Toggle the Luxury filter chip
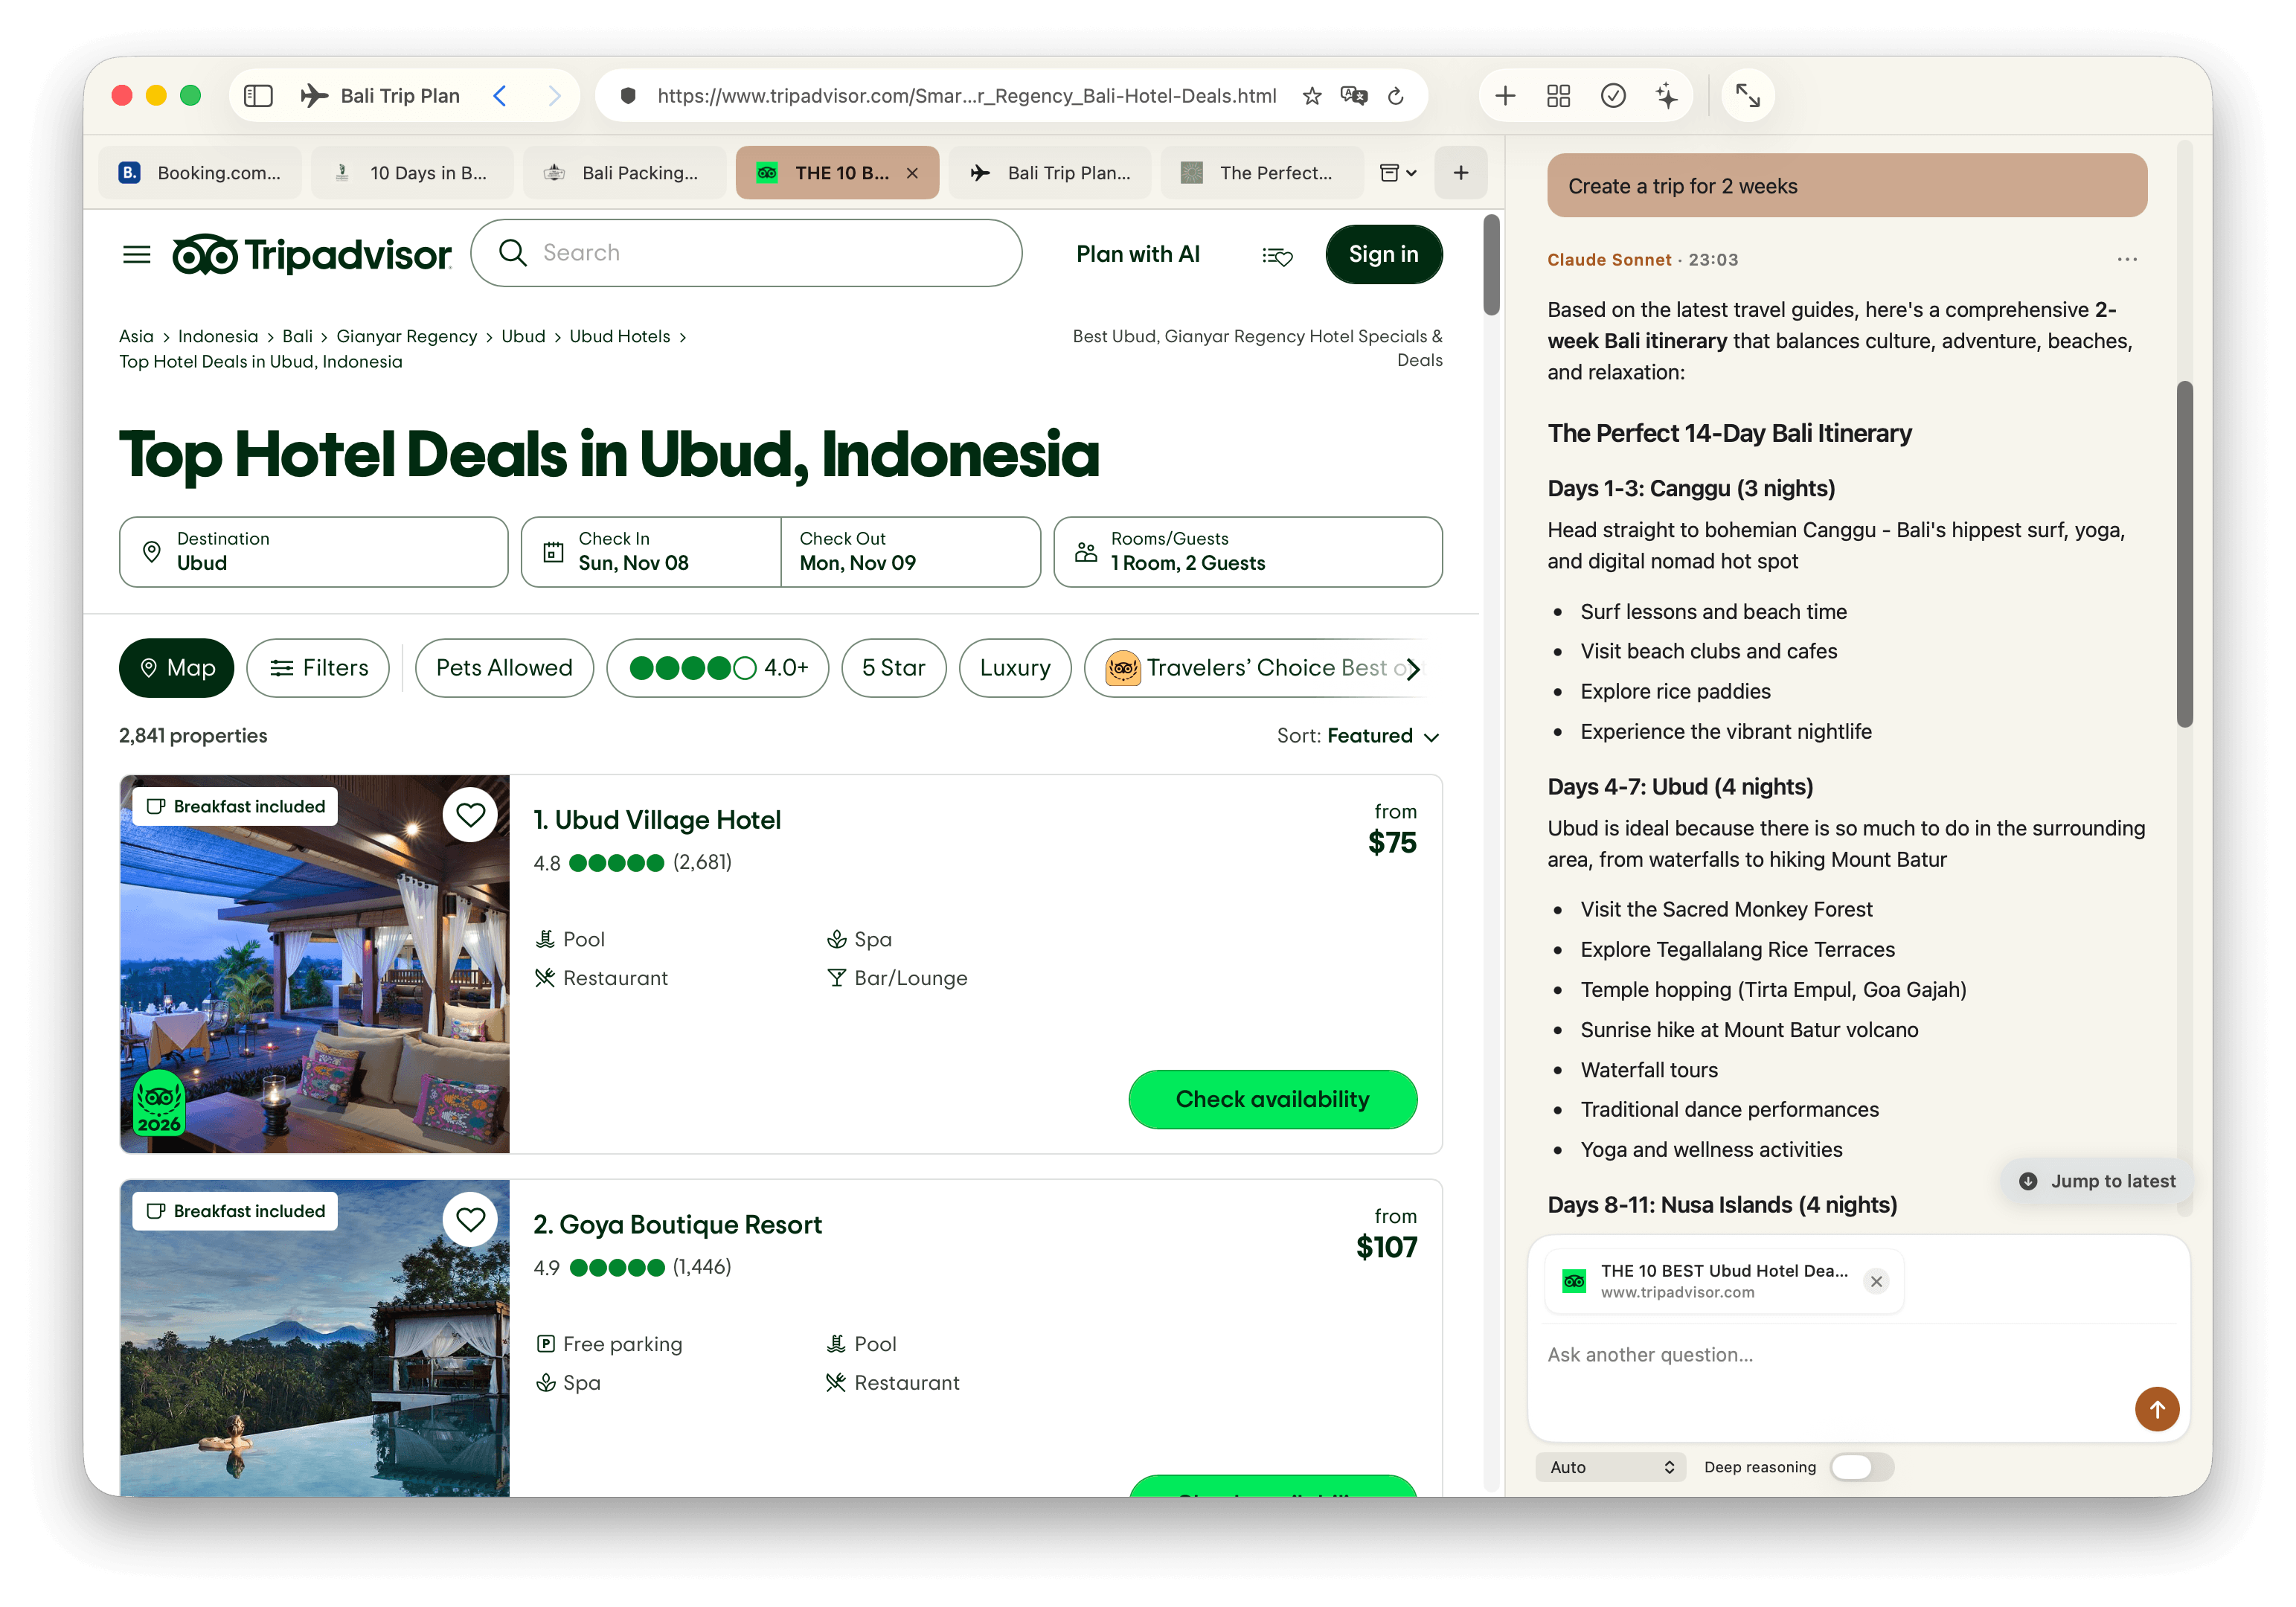2296x1607 pixels. [x=1014, y=667]
